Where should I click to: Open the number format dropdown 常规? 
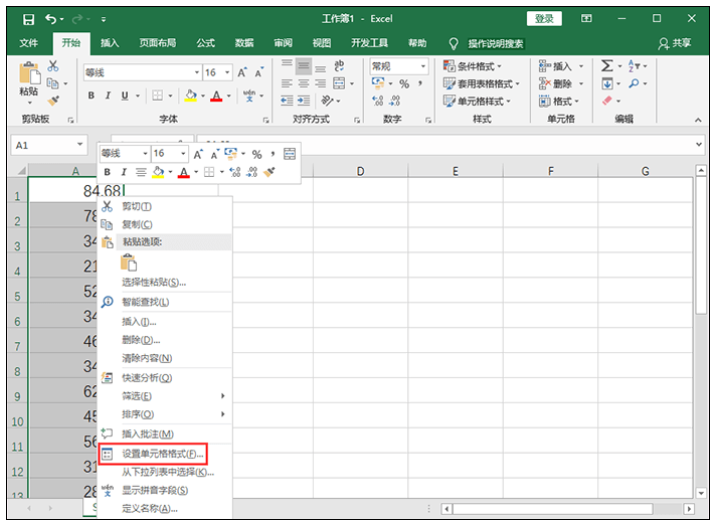point(423,66)
